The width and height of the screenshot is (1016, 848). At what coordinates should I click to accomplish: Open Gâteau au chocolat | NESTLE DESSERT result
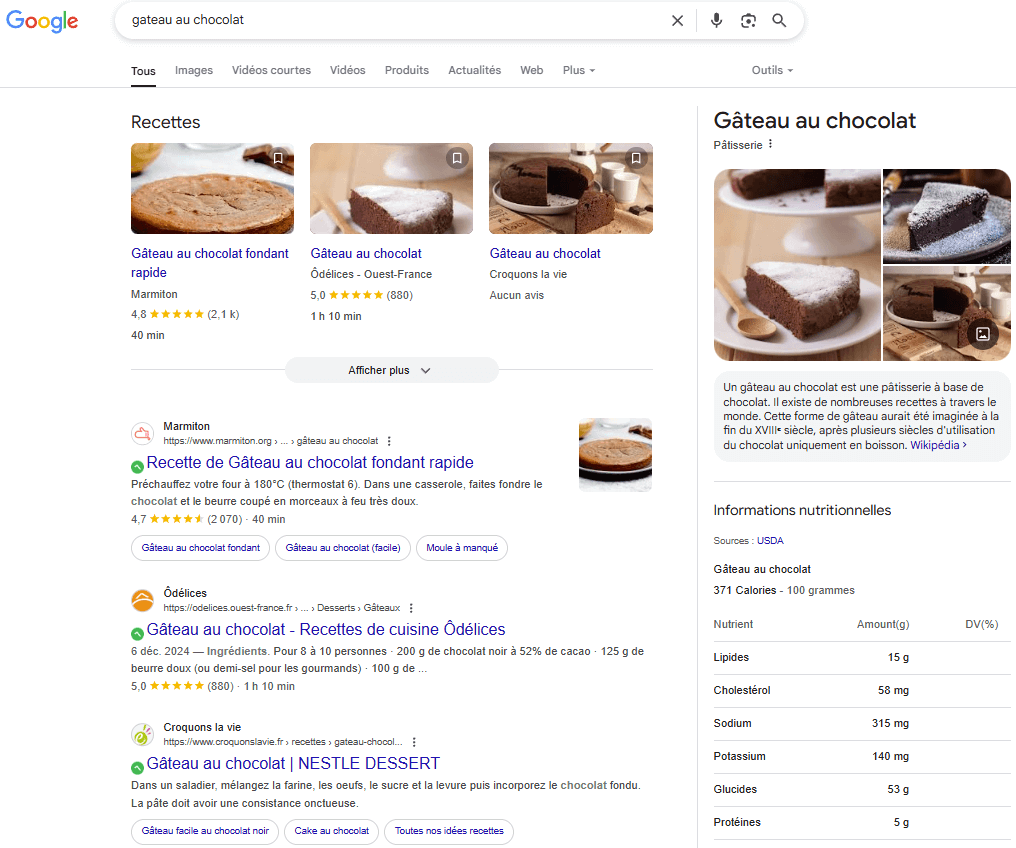tap(293, 764)
